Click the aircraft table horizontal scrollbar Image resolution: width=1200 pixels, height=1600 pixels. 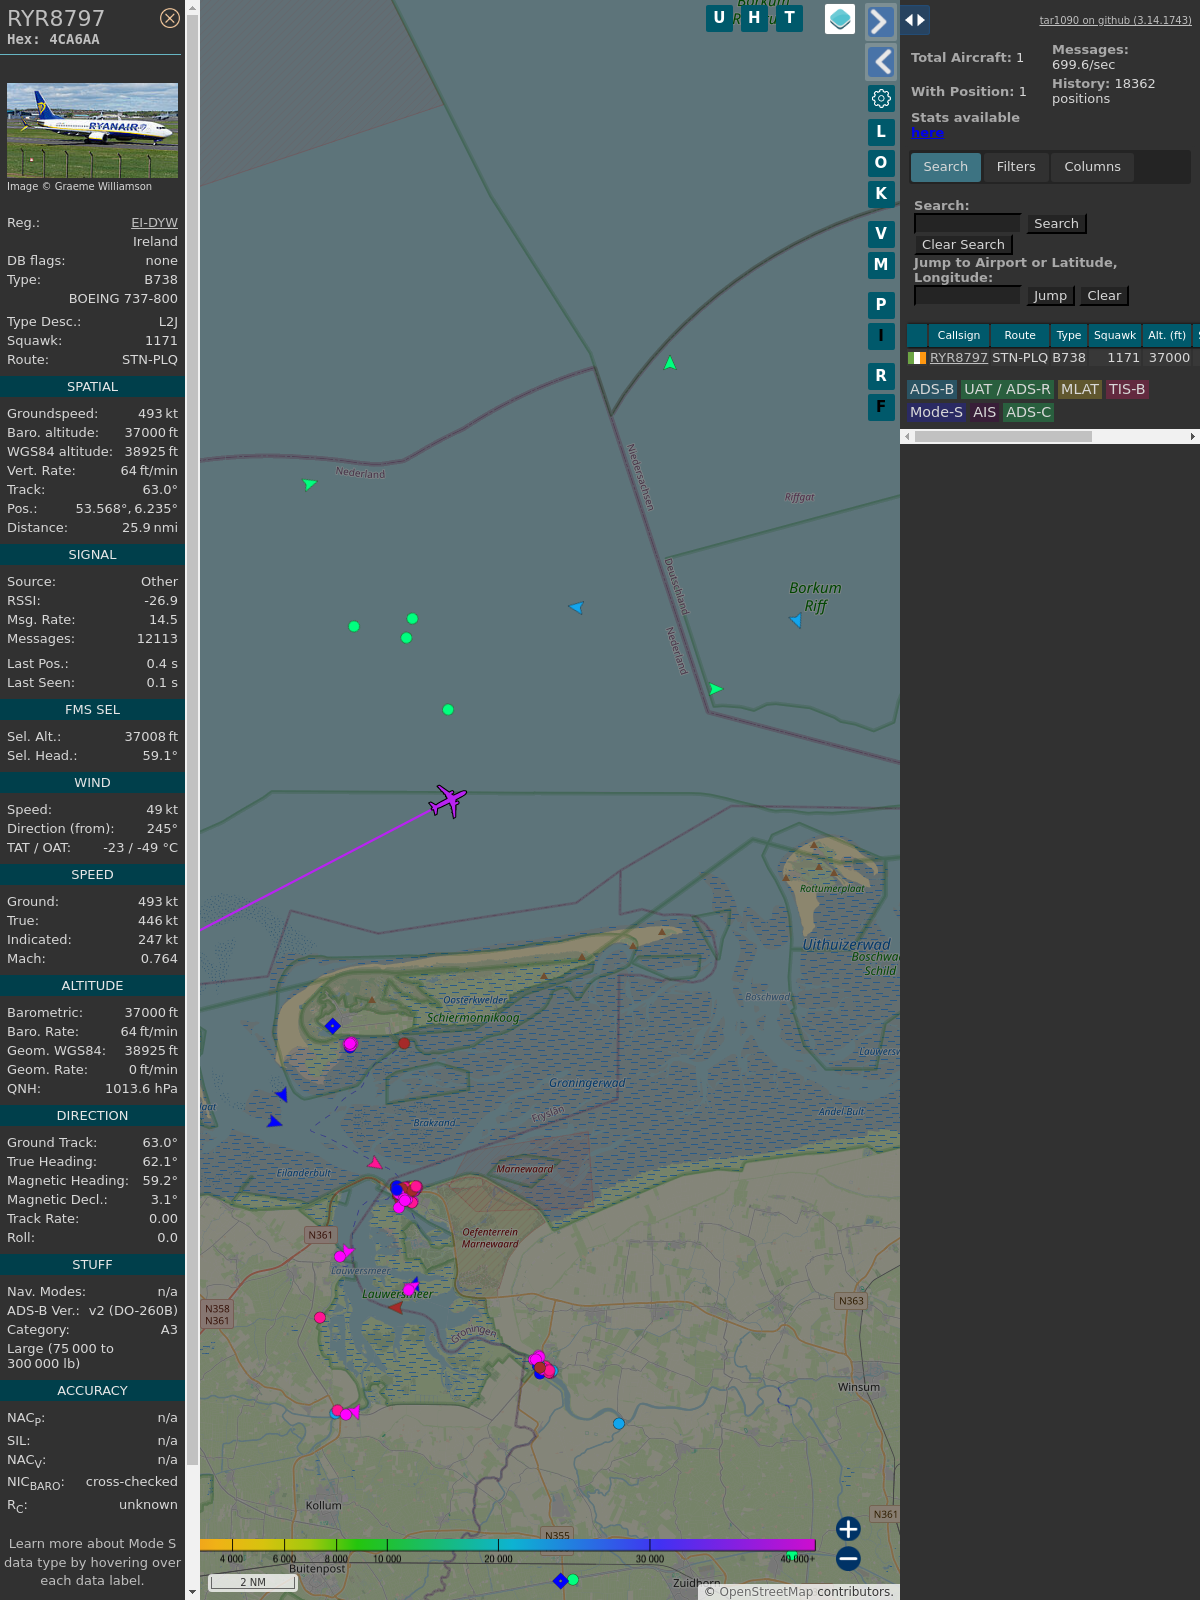(1003, 436)
